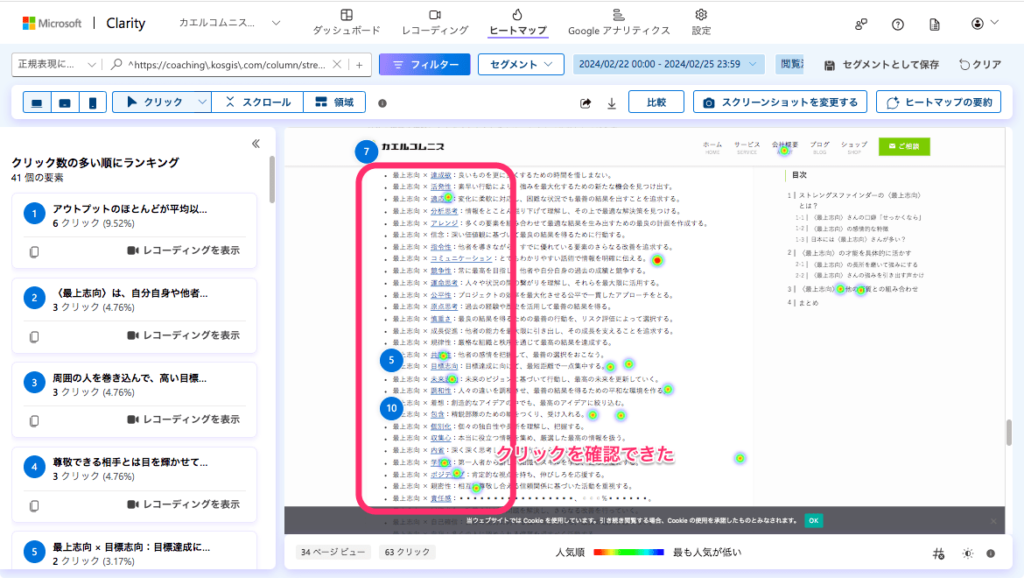Open the Dashboard (ダッシュボード) tab

(x=346, y=22)
